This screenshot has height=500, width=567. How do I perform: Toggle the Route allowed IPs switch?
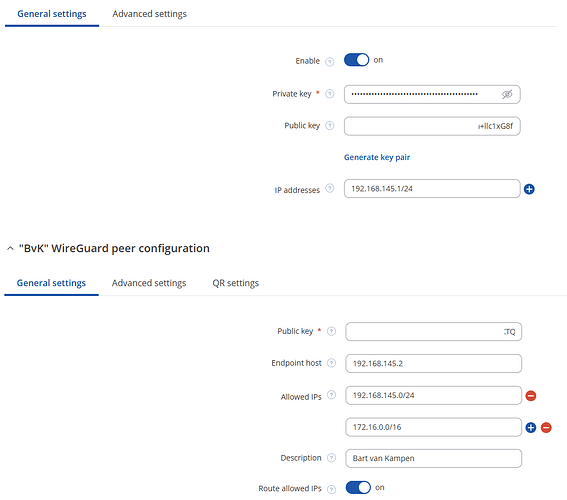(x=358, y=488)
